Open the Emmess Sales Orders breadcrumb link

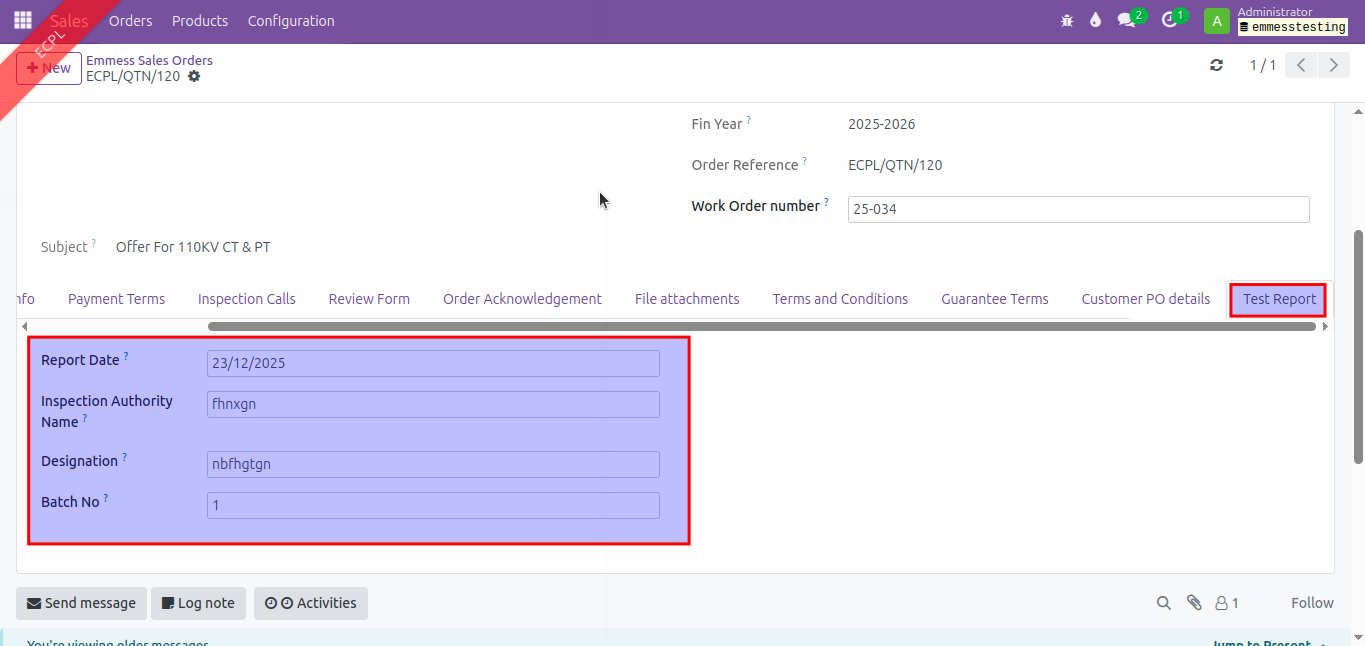pos(149,60)
